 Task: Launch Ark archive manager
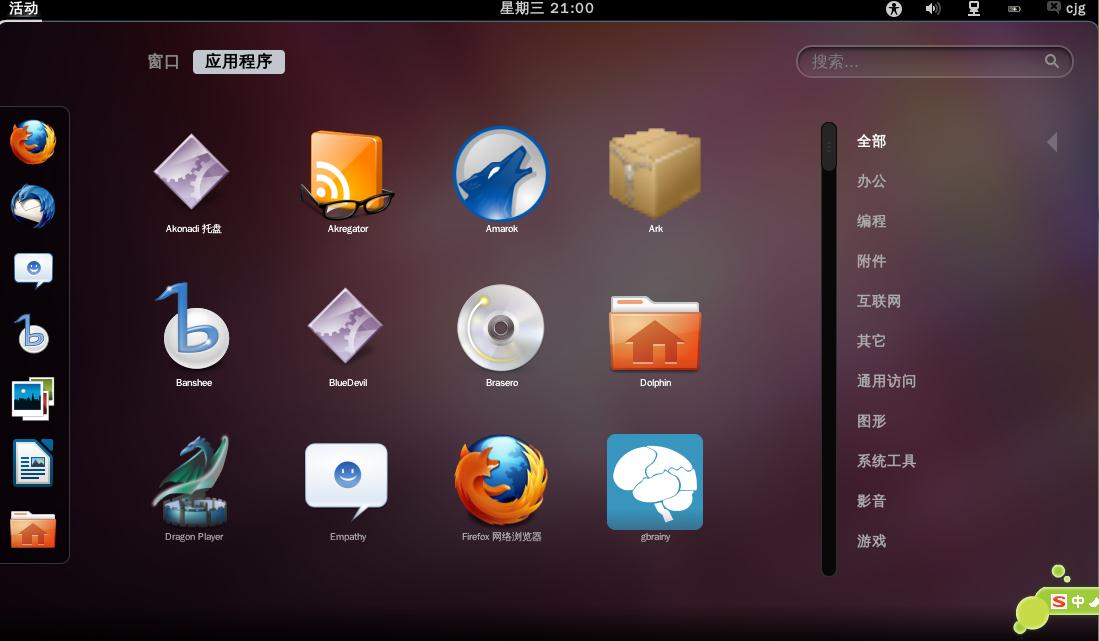pyautogui.click(x=655, y=181)
